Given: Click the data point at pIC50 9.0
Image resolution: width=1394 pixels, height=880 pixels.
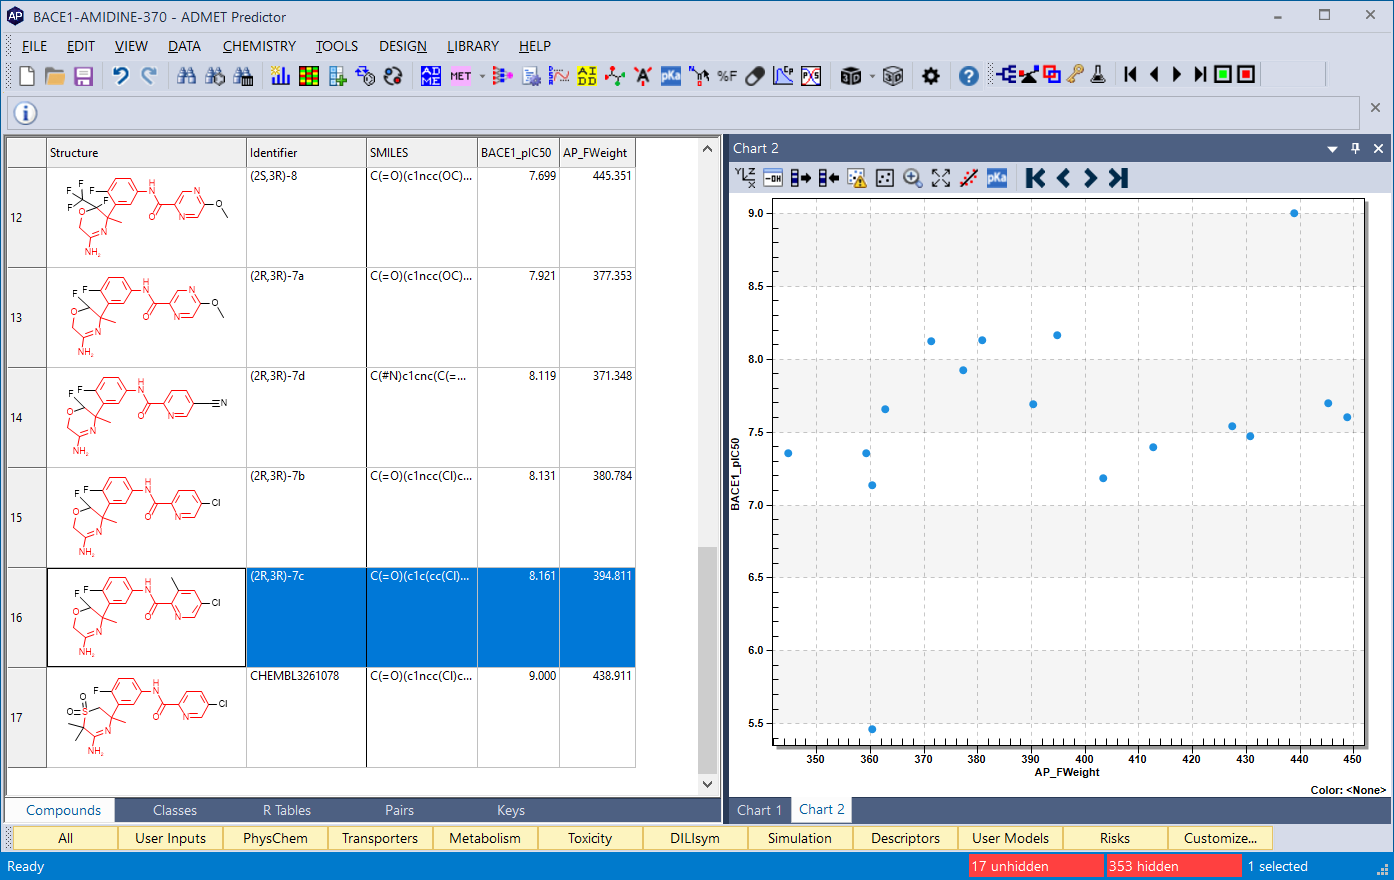Looking at the screenshot, I should tap(1294, 213).
